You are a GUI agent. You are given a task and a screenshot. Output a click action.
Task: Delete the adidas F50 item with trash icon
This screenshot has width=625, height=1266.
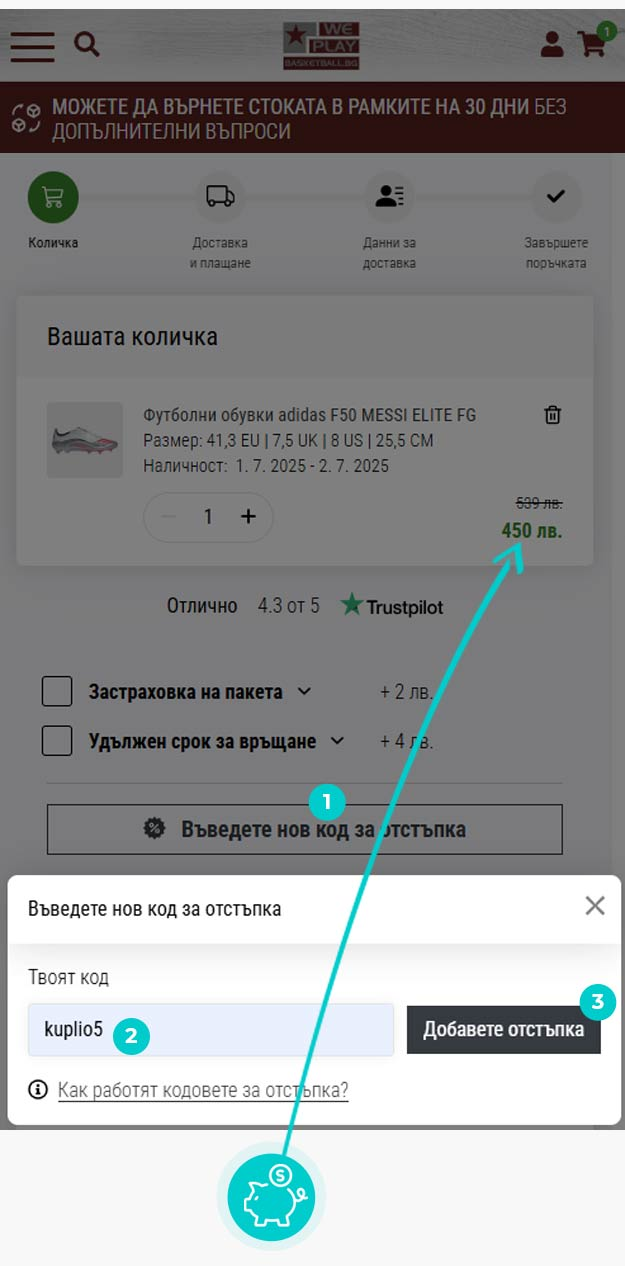(x=552, y=415)
